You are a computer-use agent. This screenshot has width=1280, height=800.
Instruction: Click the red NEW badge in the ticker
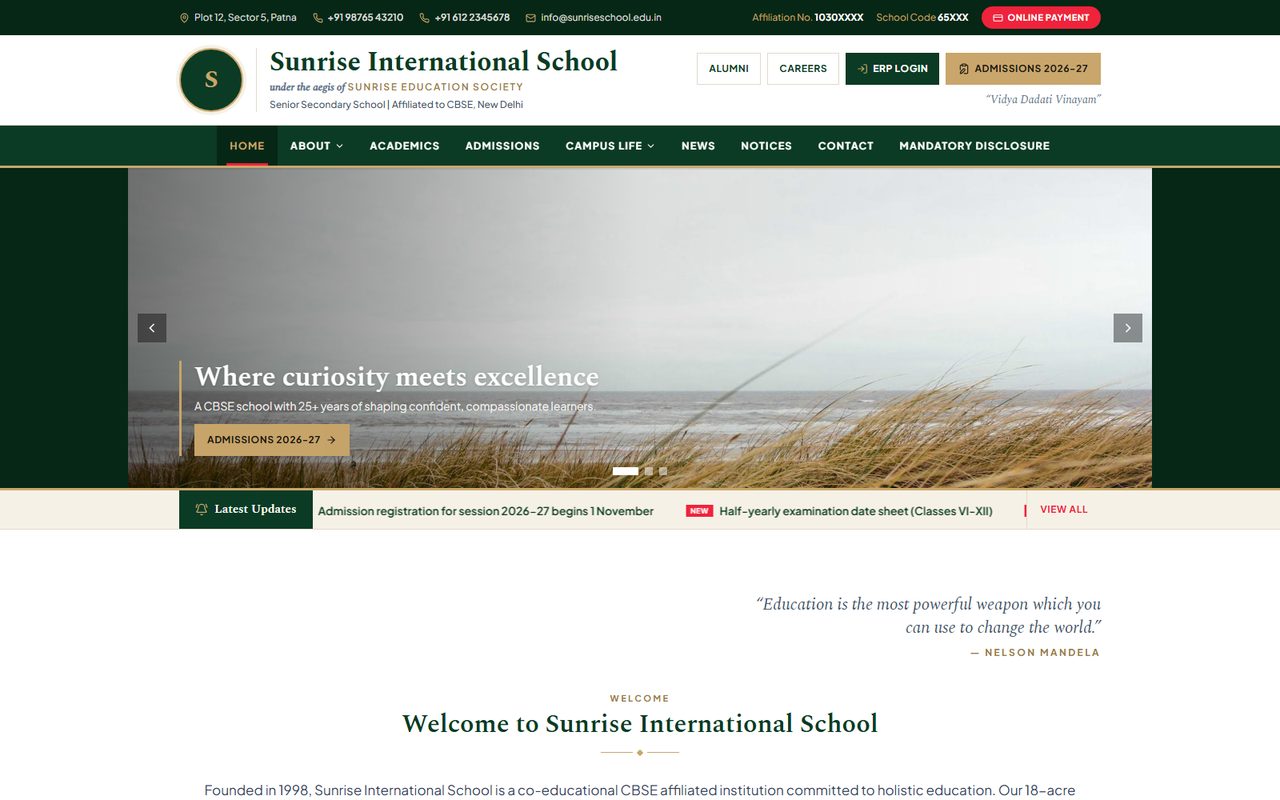pos(699,511)
